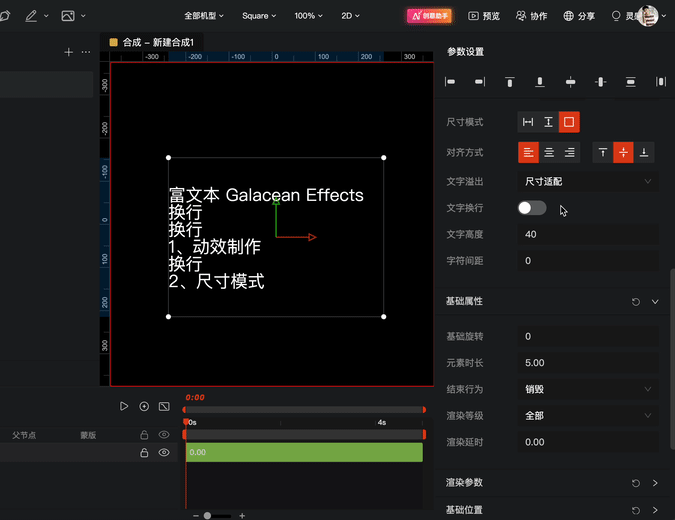Viewport: 675px width, 520px height.
Task: Set vertical text alignment to bottom
Action: tap(644, 152)
